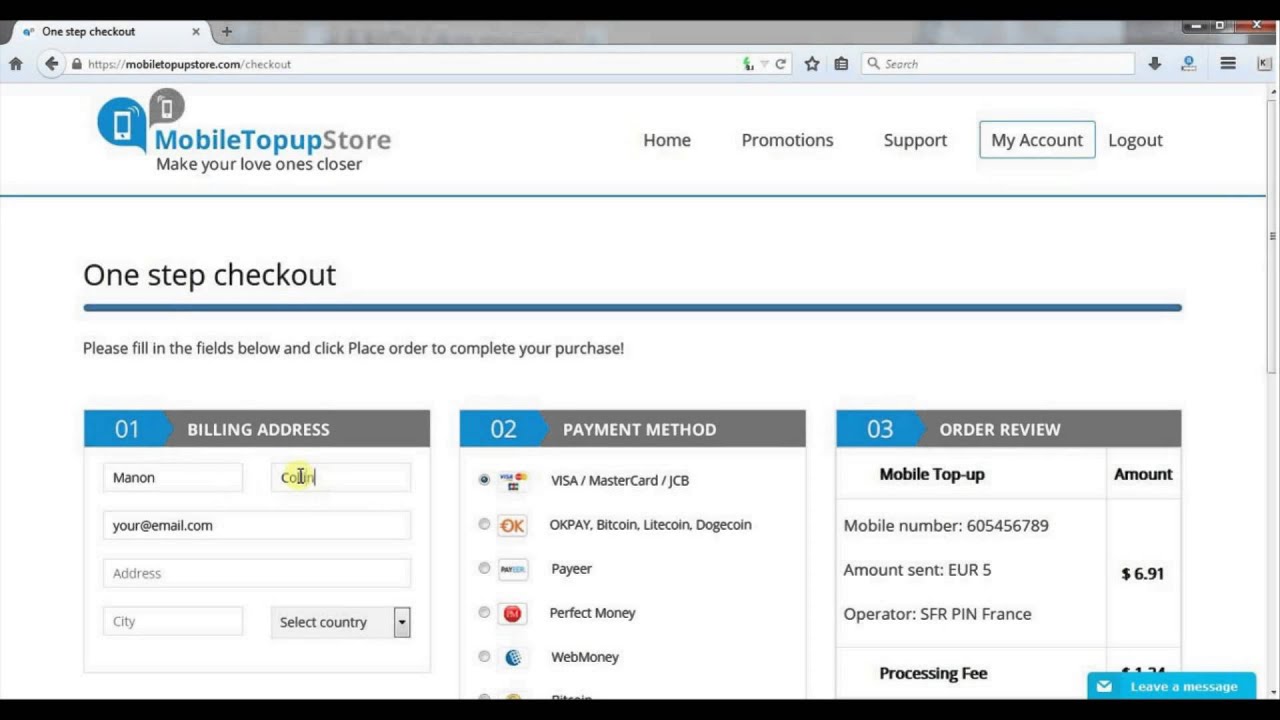The image size is (1280, 720).
Task: Click the OKPAY payment logo icon
Action: [x=512, y=525]
